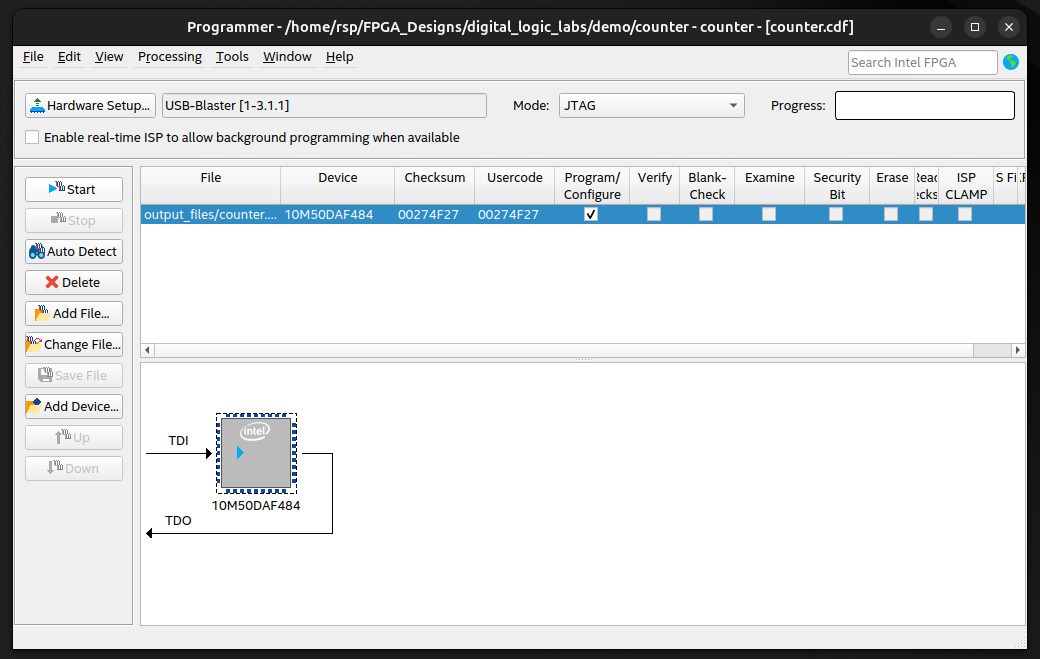The height and width of the screenshot is (659, 1040).
Task: Open the Add Device dialog
Action: click(x=74, y=406)
